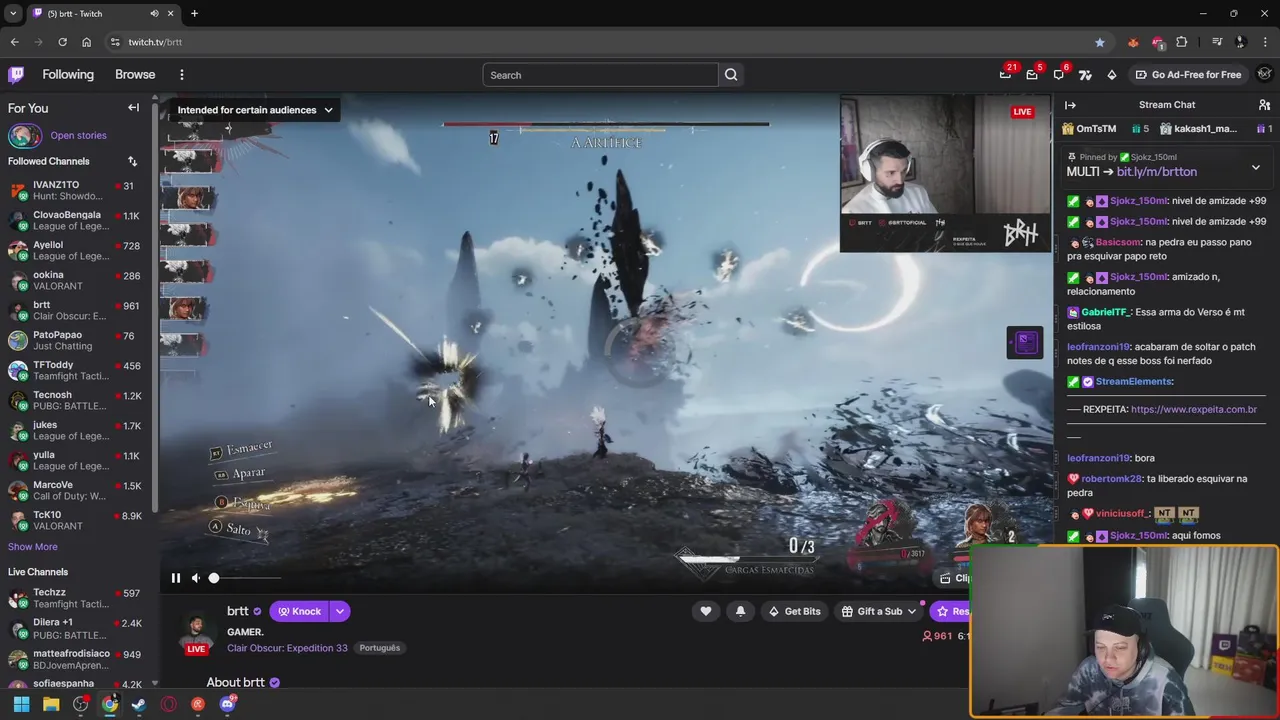The image size is (1280, 720).
Task: Expand the pinned chat message
Action: click(1256, 168)
